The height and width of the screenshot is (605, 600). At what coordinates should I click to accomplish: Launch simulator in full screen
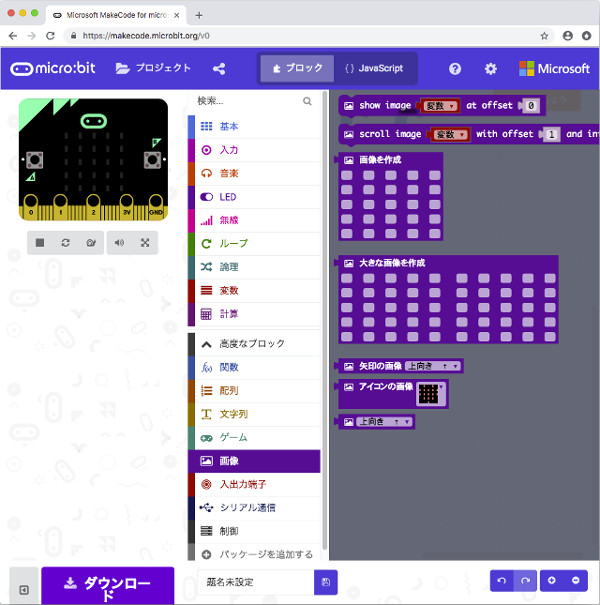click(x=145, y=242)
